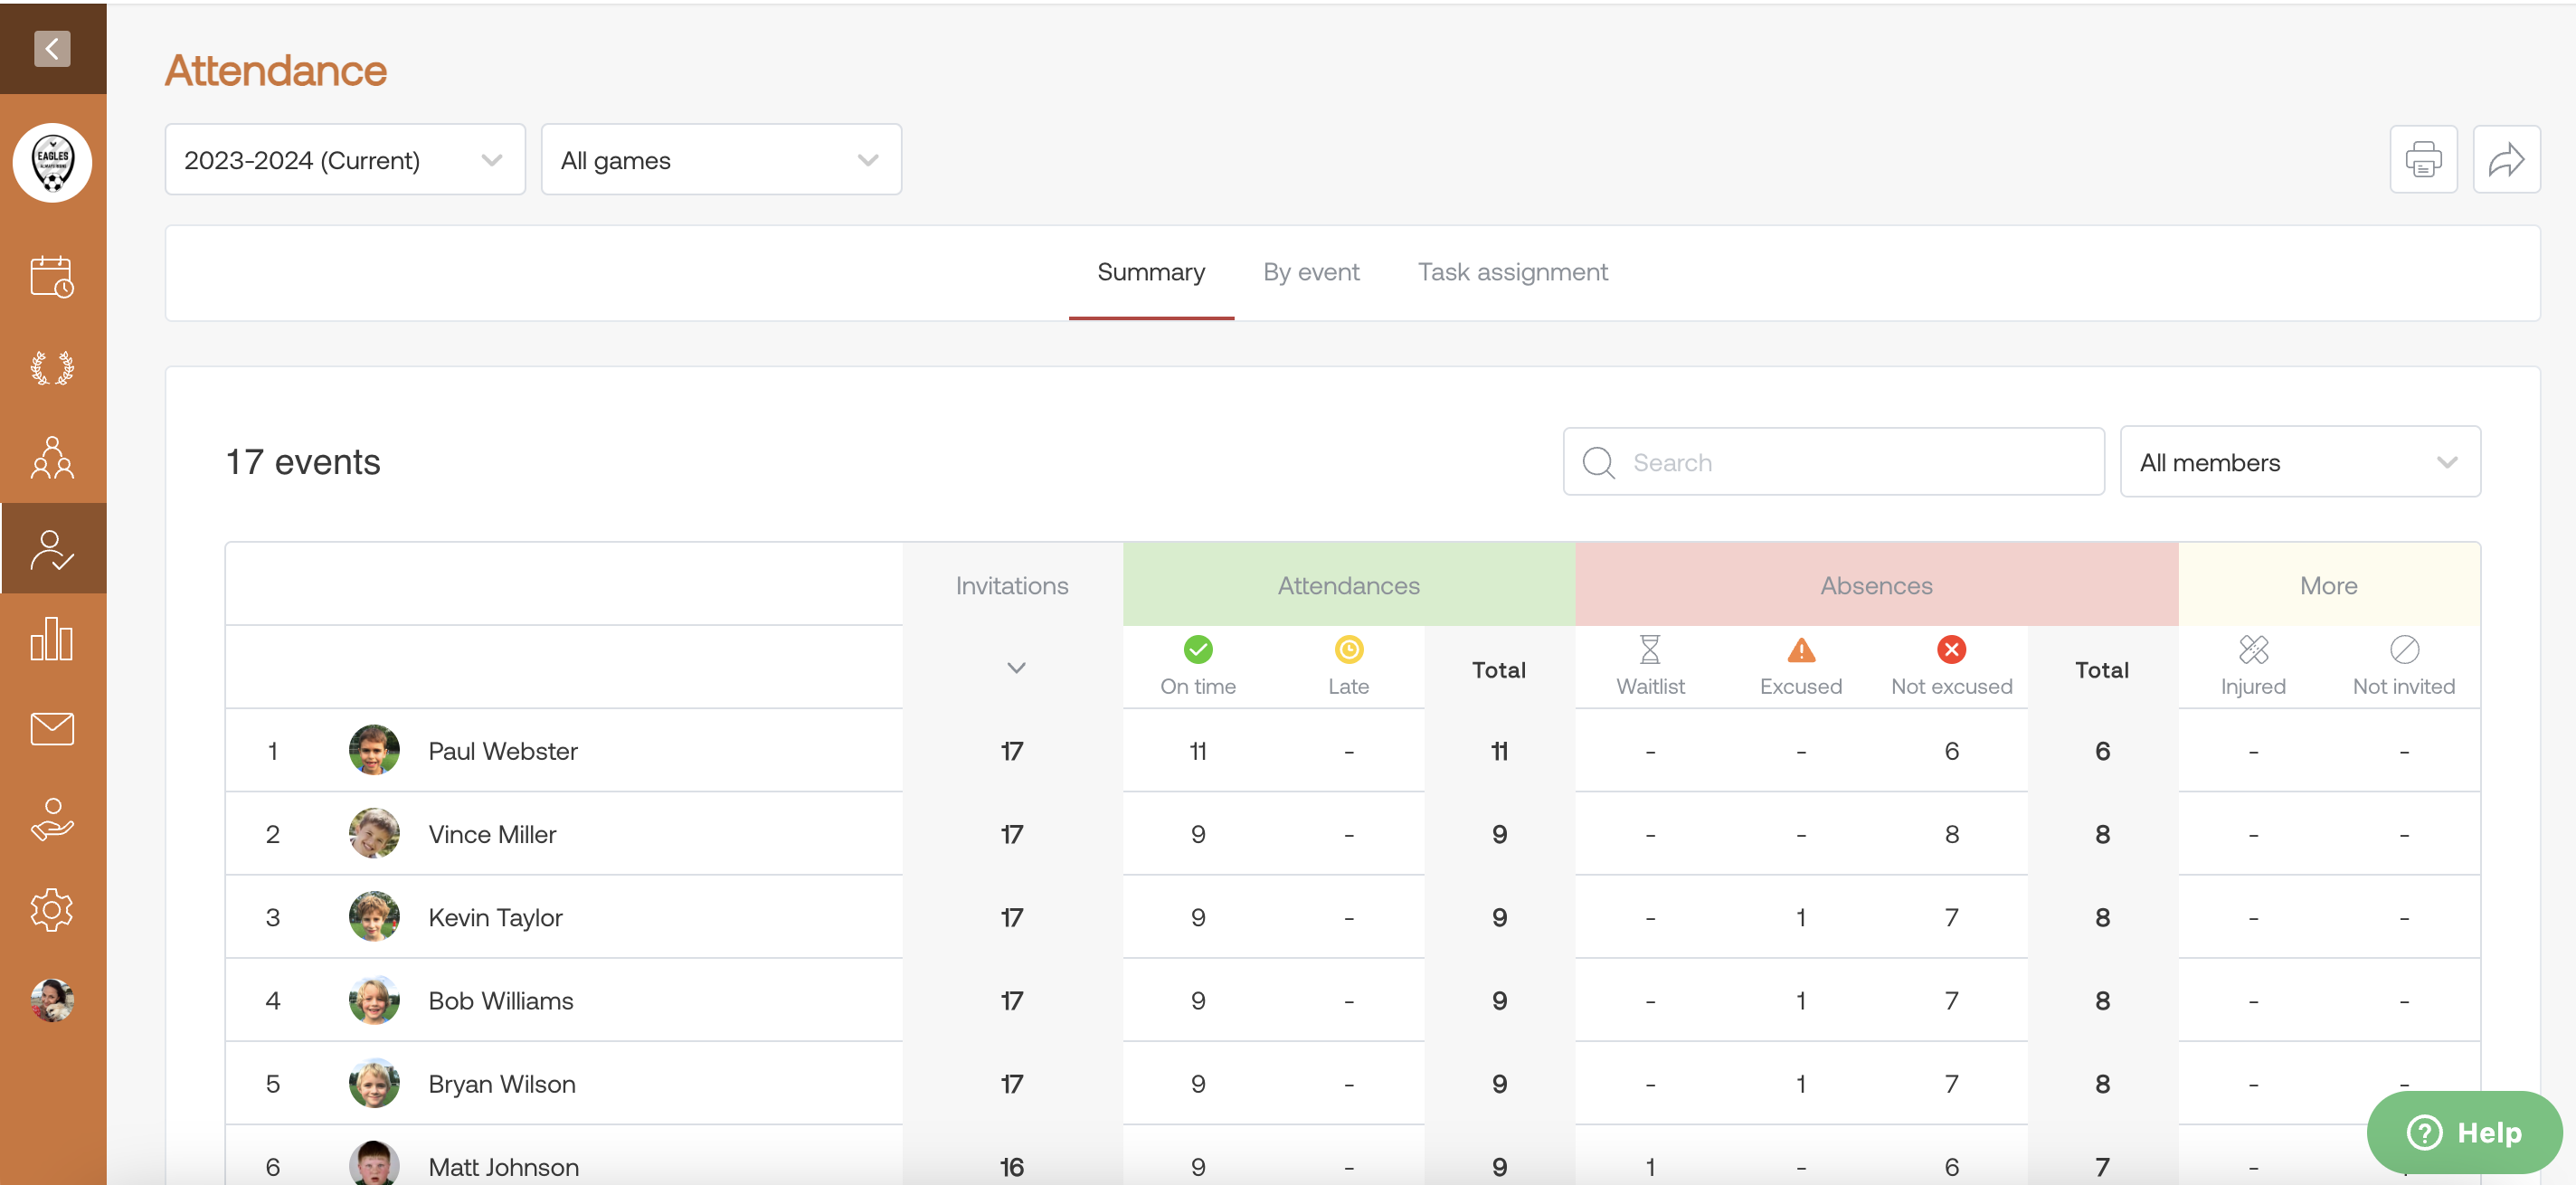Viewport: 2576px width, 1185px height.
Task: Click Kevin Taylor's avatar photo
Action: 374,916
